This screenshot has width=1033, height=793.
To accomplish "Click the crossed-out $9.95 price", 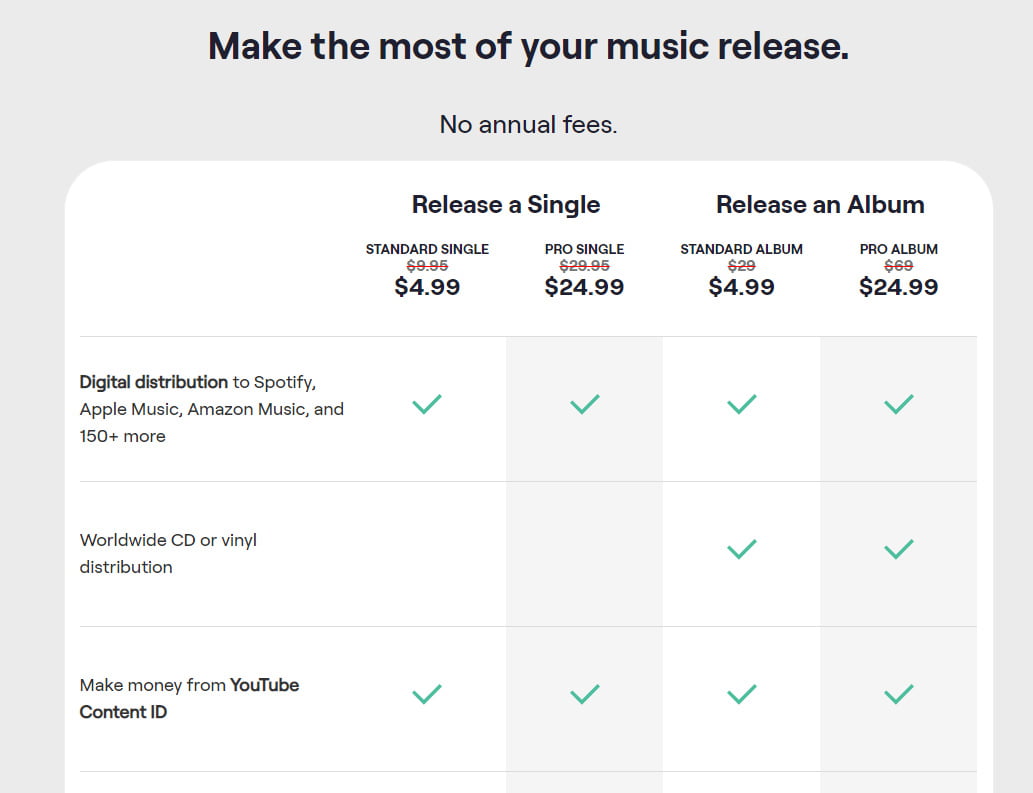I will click(x=427, y=266).
